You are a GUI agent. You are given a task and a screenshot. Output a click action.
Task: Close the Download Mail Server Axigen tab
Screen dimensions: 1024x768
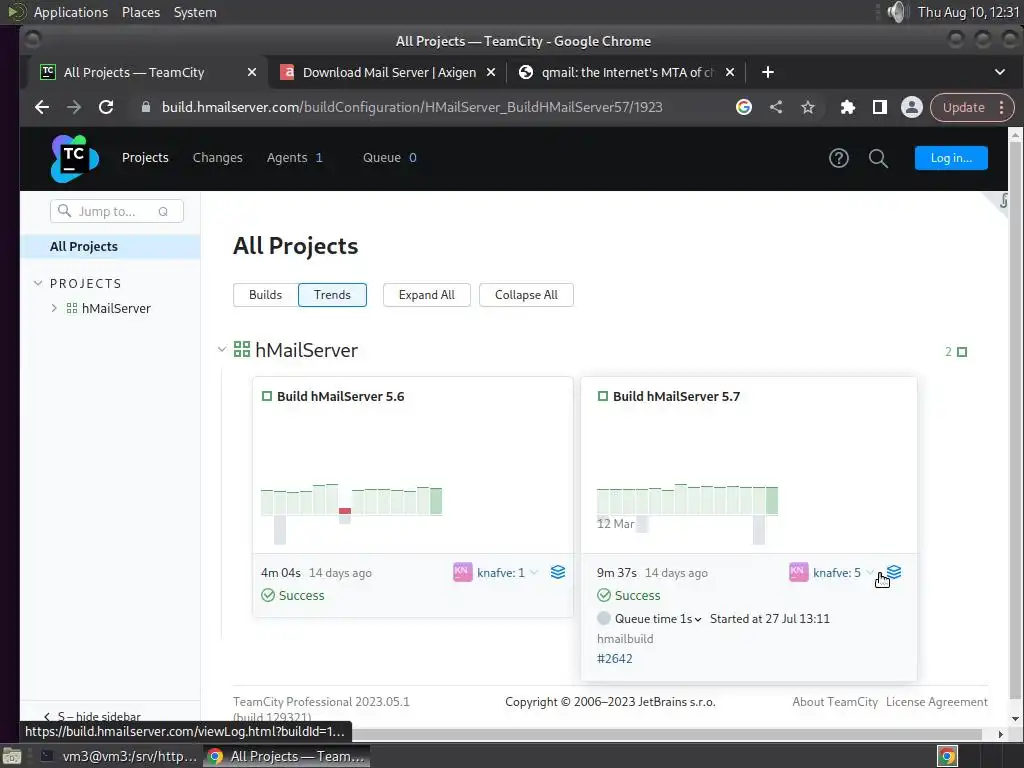[x=491, y=72]
